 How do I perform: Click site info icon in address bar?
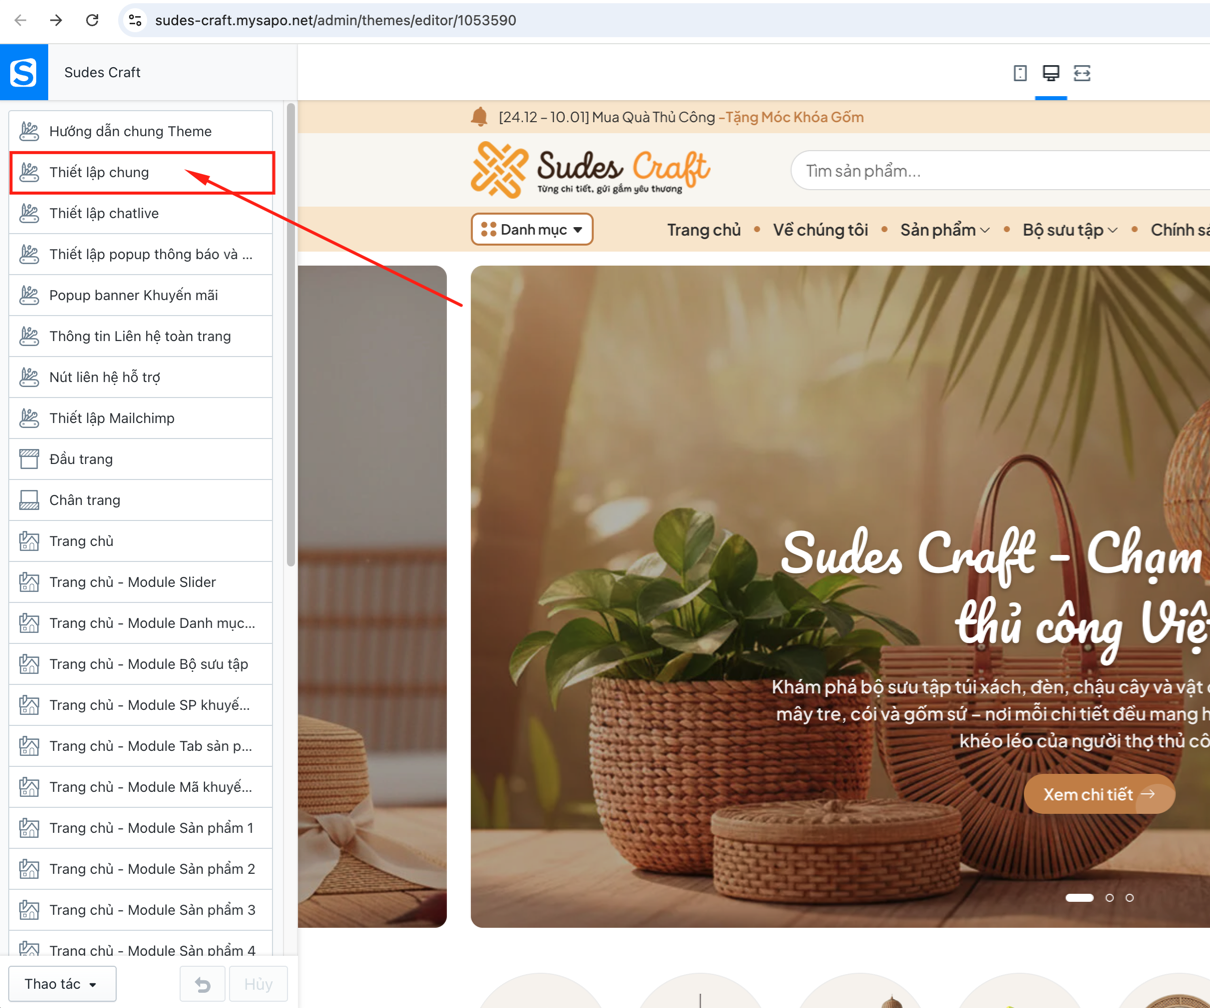coord(136,20)
